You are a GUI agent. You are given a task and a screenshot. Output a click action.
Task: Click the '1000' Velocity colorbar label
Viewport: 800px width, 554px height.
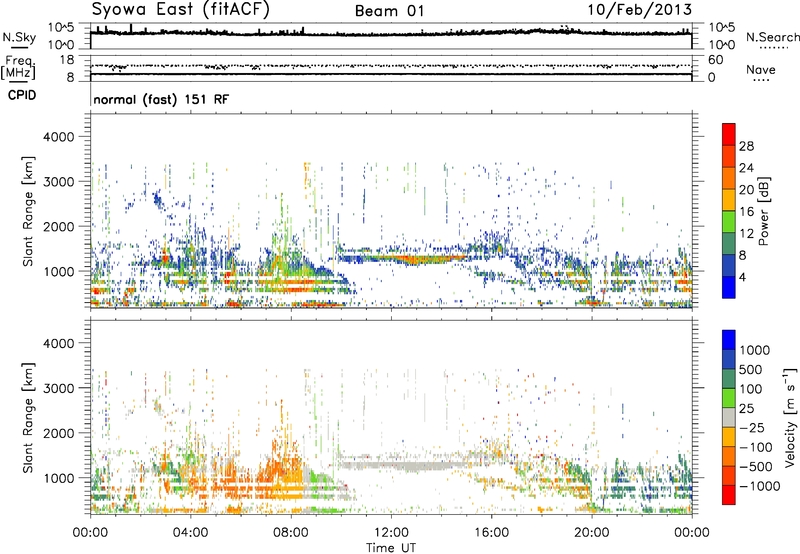pos(755,350)
